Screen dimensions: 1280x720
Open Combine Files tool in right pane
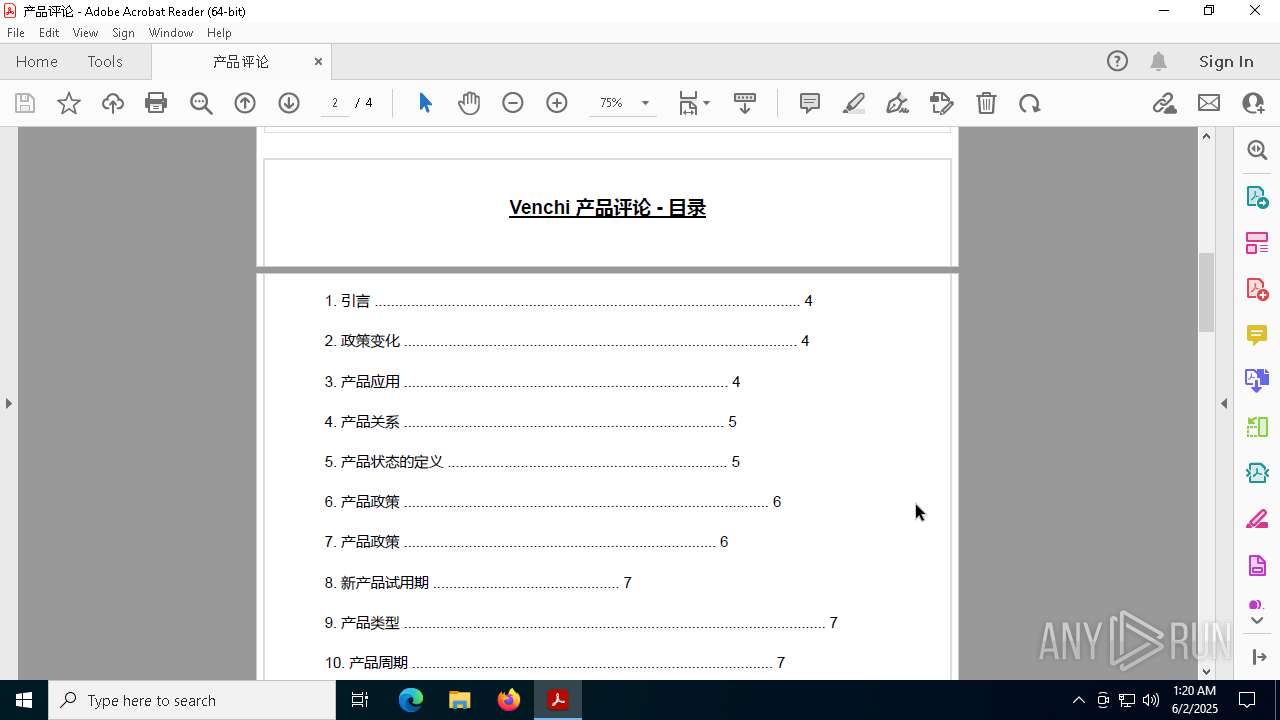(x=1257, y=381)
